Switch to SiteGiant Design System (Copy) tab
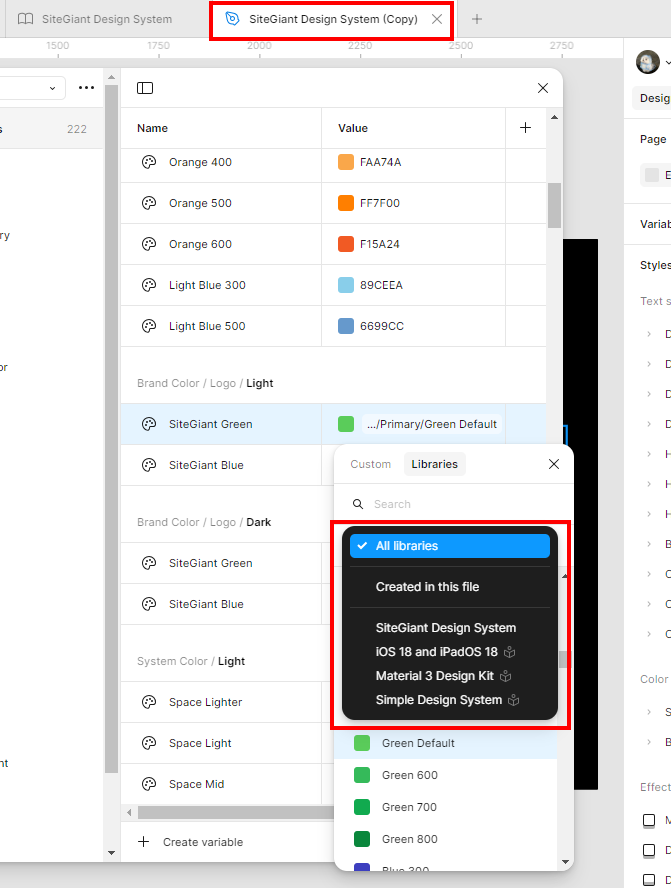This screenshot has width=671, height=888. (x=332, y=19)
